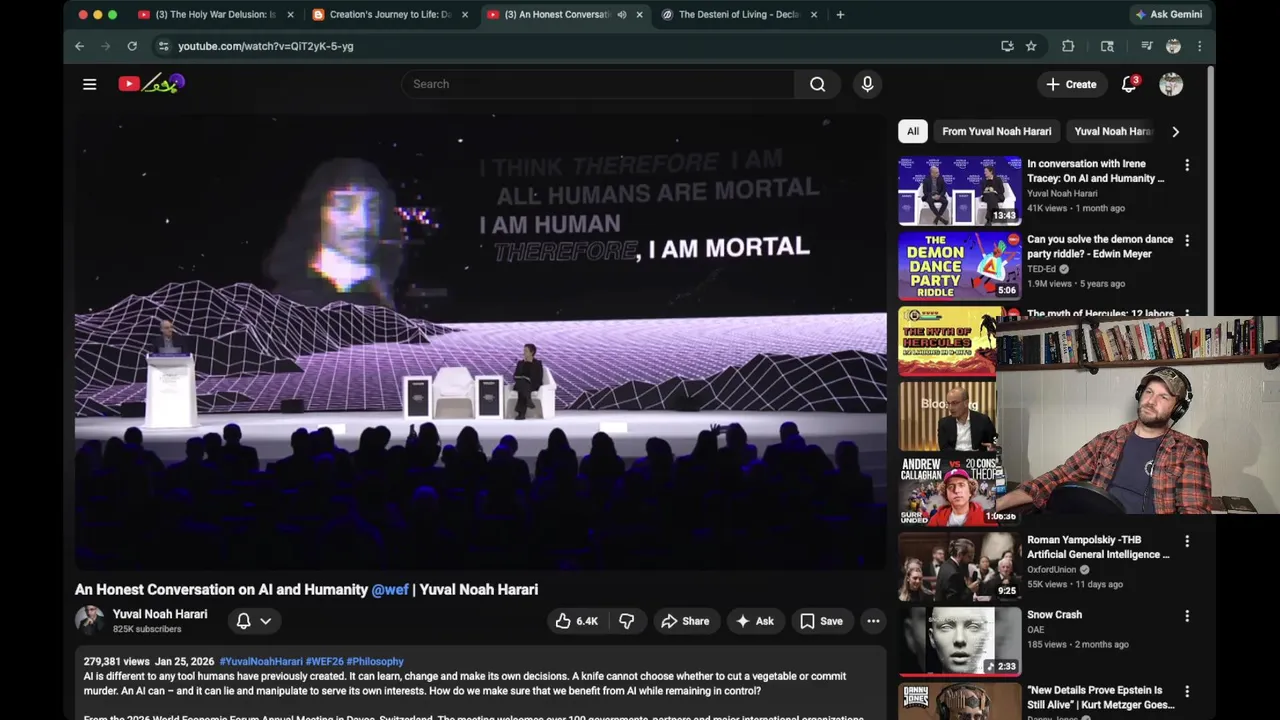Open more actions ellipsis under video
1280x720 pixels.
(873, 621)
